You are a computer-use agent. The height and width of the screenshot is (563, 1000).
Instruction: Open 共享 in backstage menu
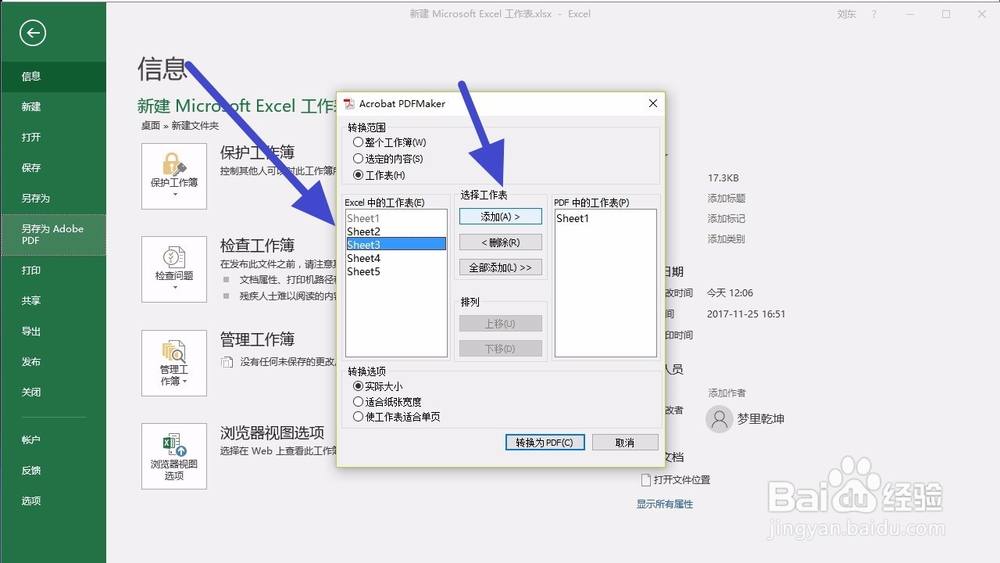[x=54, y=301]
